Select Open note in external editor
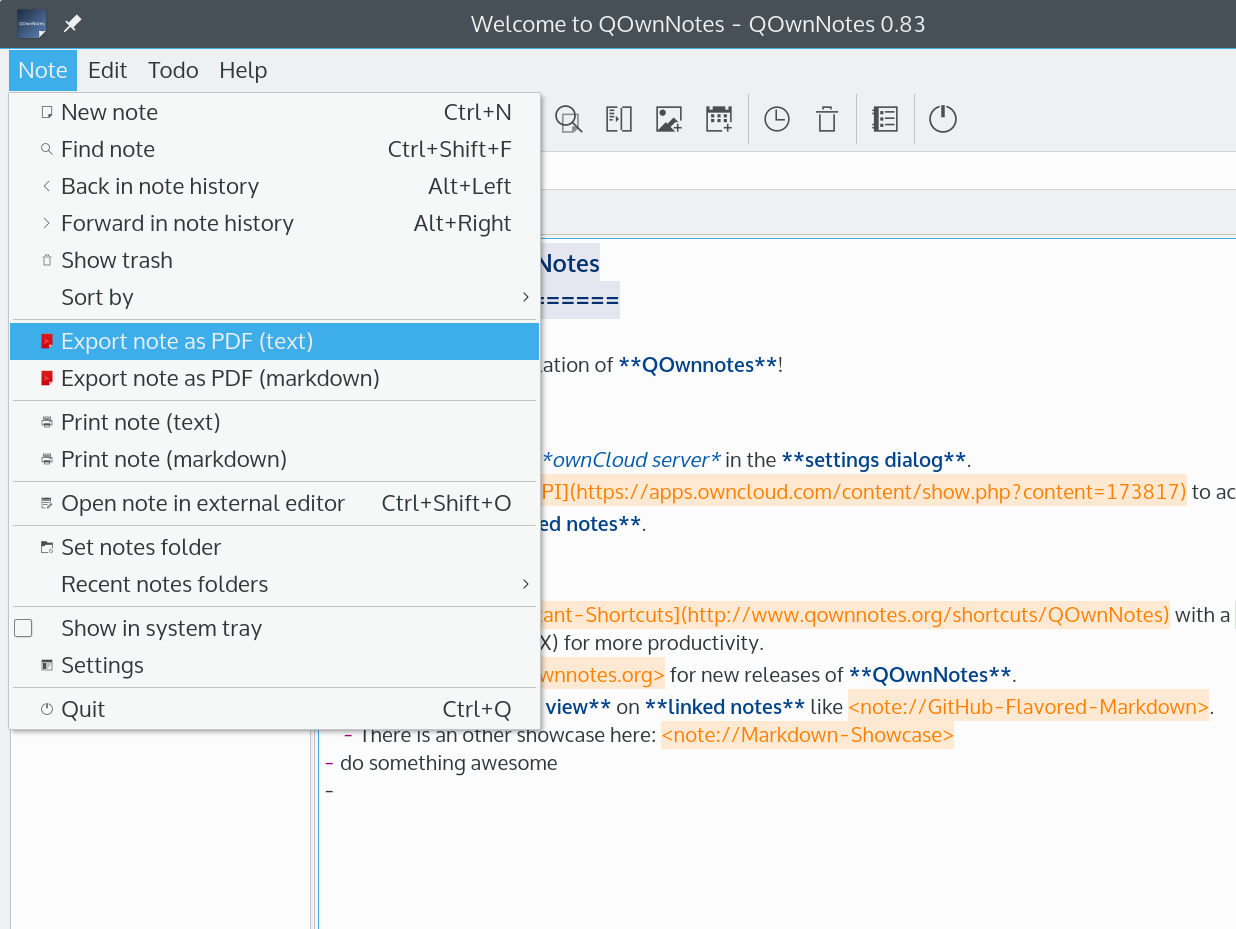Screen dimensions: 1236x929 274,503
